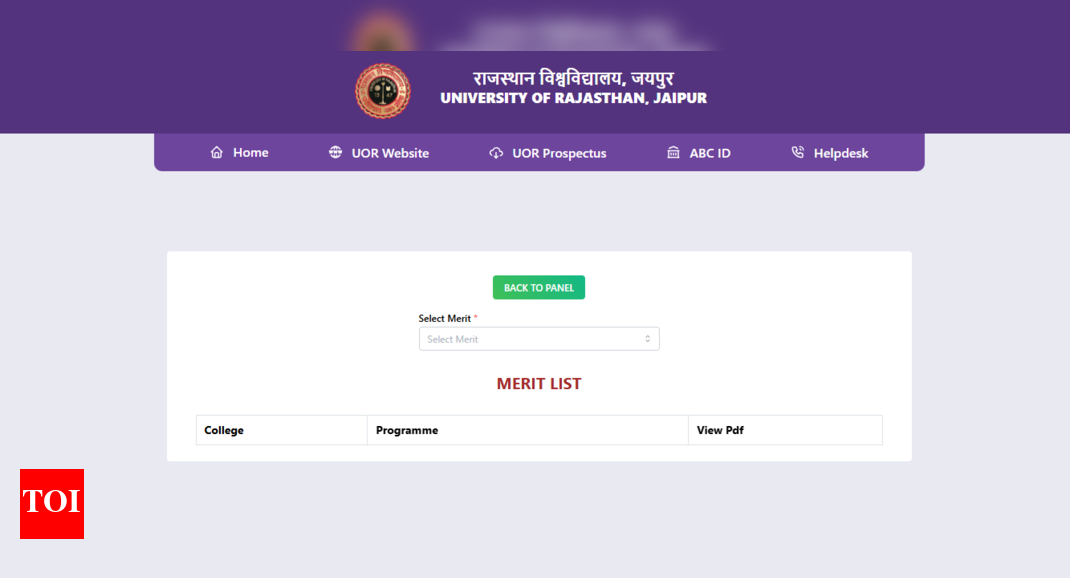Click the phone icon next to Helpdesk
This screenshot has height=578, width=1070.
click(797, 153)
